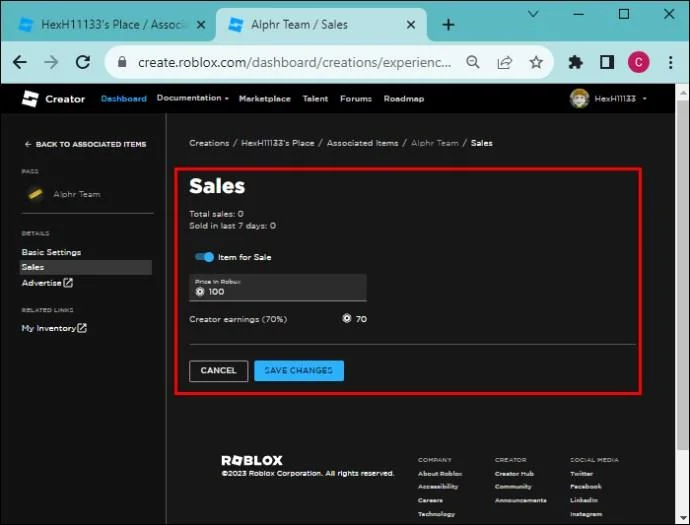This screenshot has width=690, height=525.
Task: Click the Cancel button
Action: [x=218, y=371]
